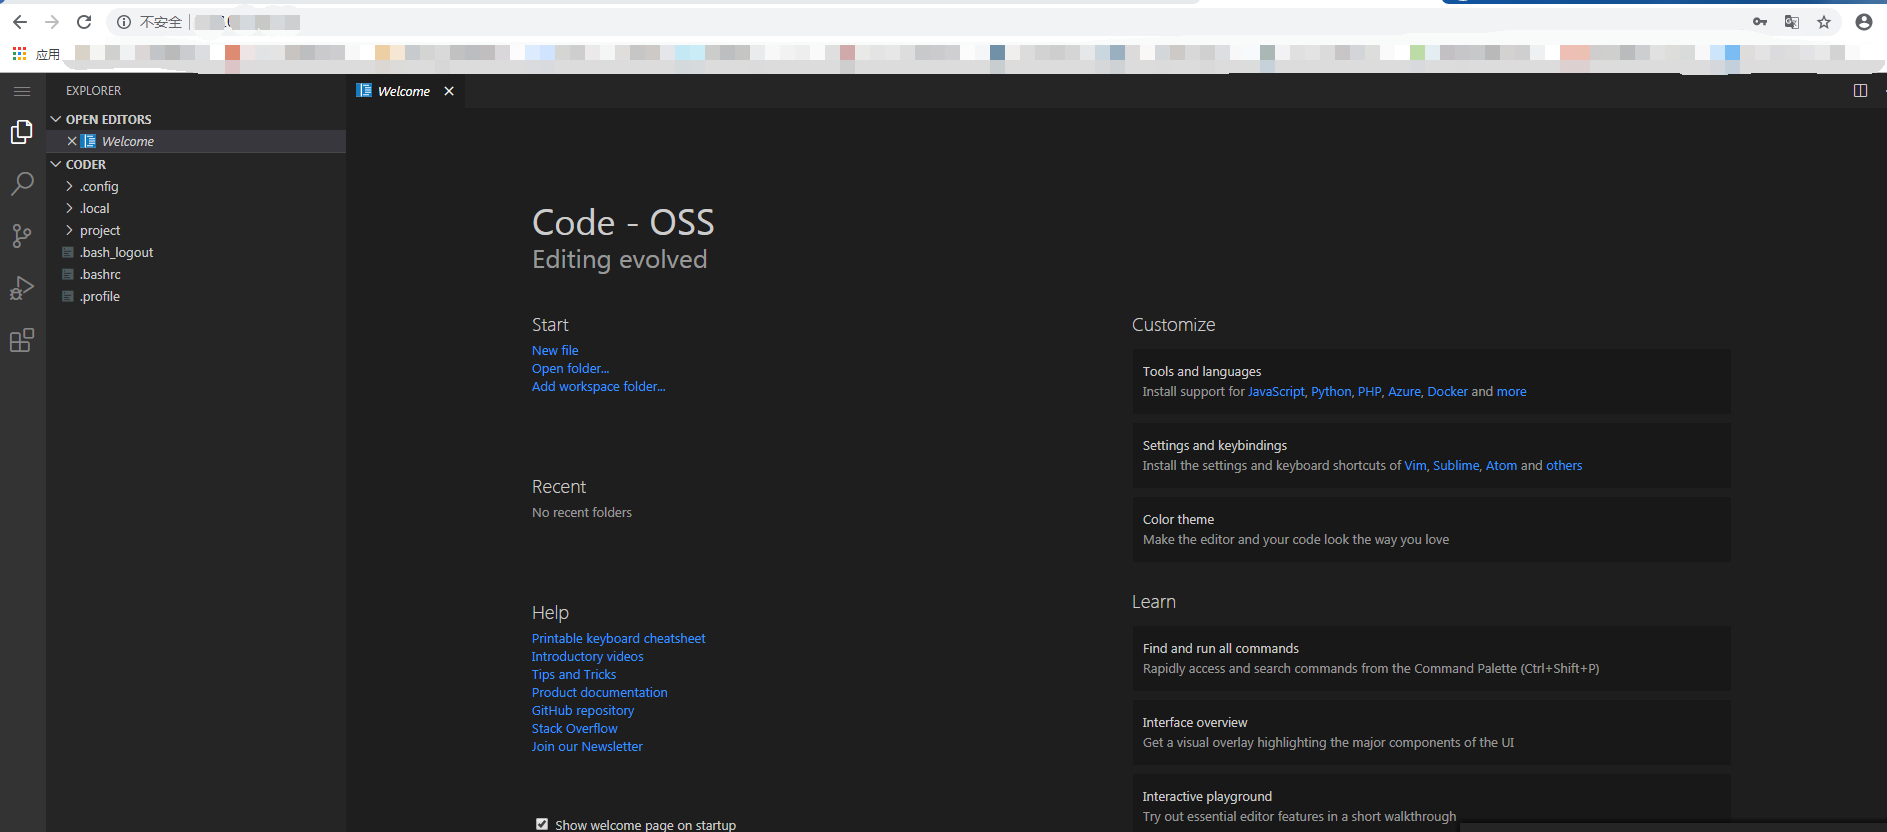The image size is (1887, 832).
Task: Expand the .local folder
Action: tap(196, 208)
